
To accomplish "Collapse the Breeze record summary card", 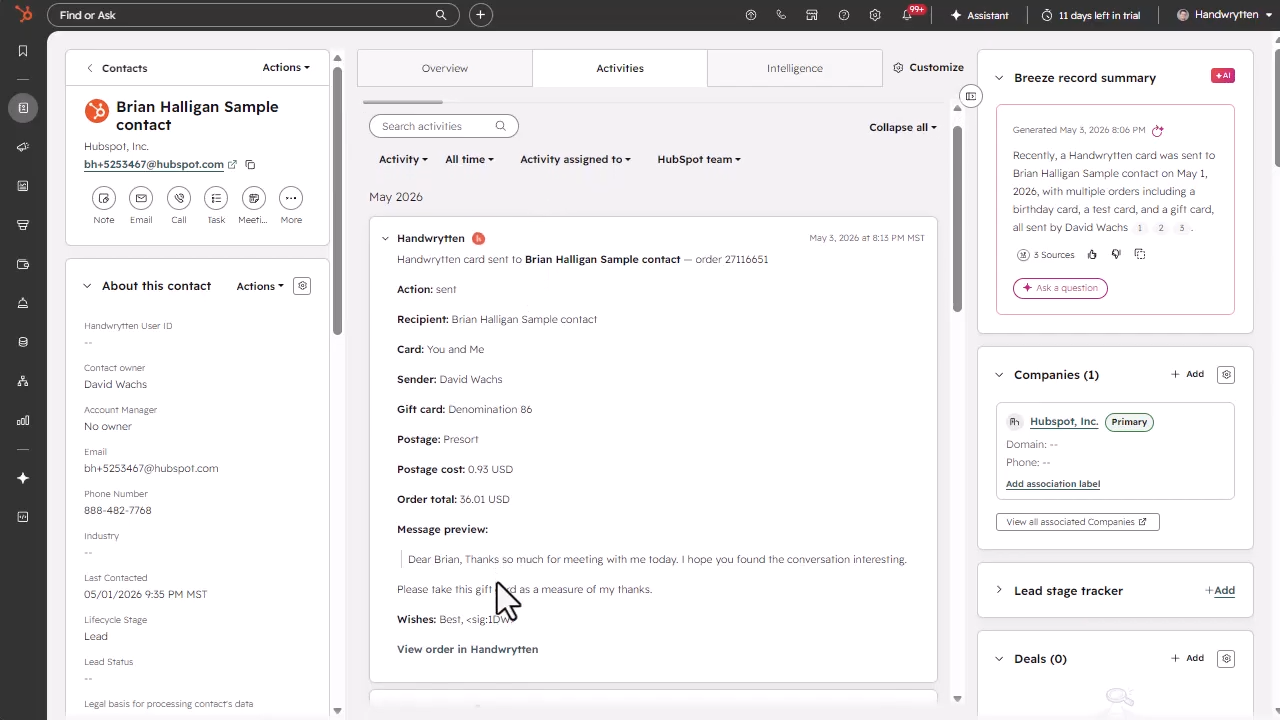I will click(998, 78).
